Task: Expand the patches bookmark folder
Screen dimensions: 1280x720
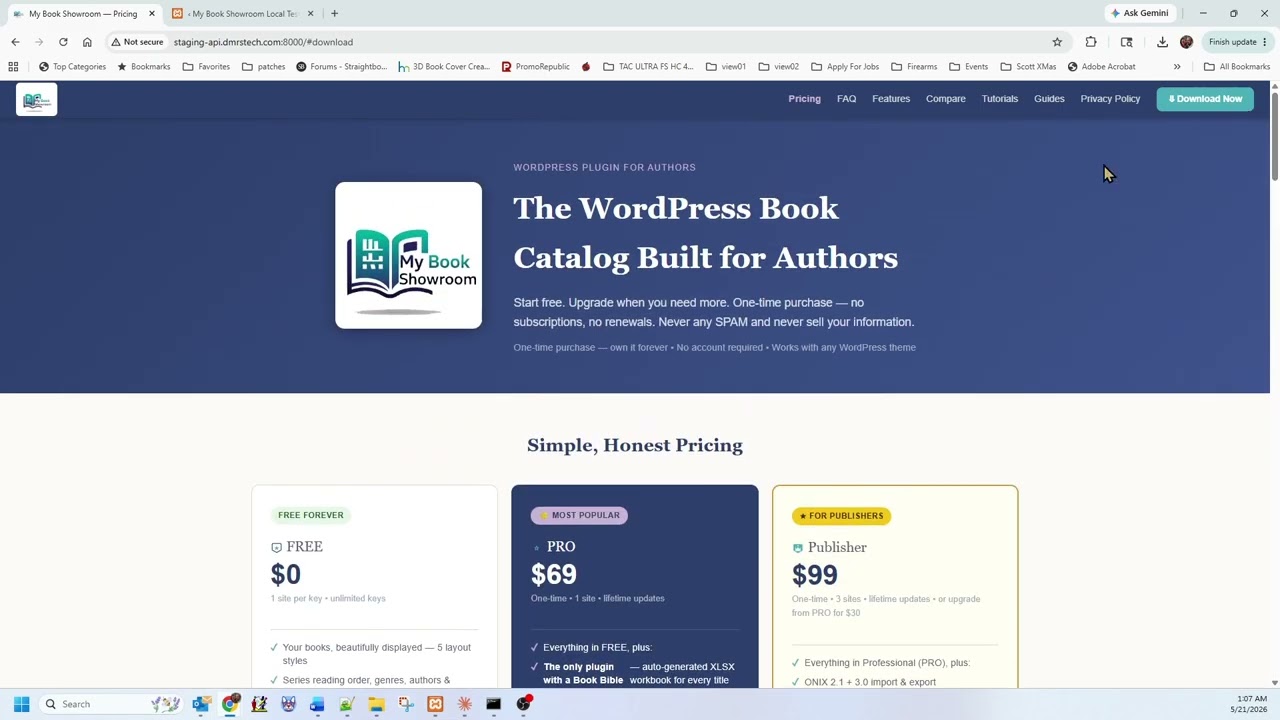Action: click(263, 67)
